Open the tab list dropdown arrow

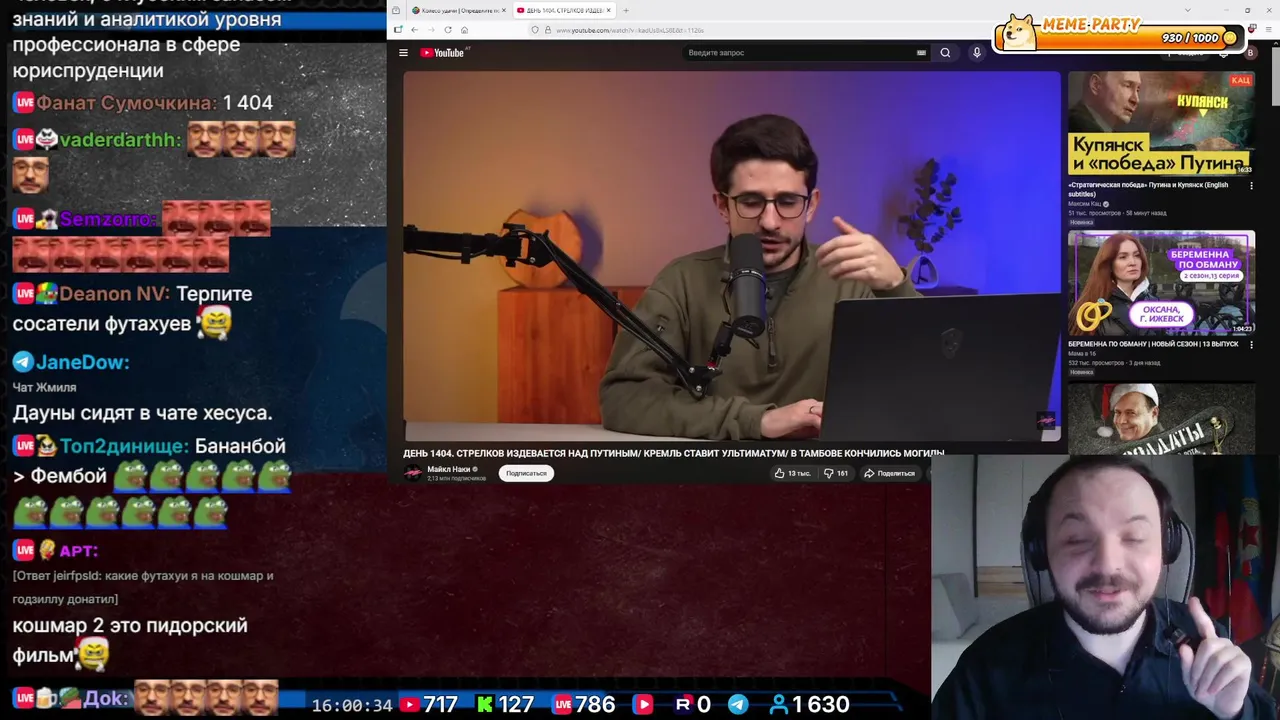(1187, 10)
